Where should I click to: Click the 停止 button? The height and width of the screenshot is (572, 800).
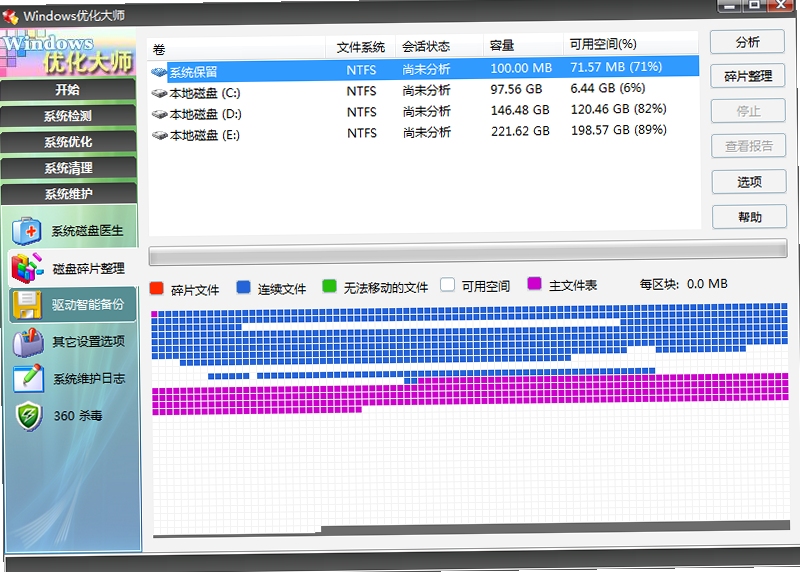tap(748, 111)
